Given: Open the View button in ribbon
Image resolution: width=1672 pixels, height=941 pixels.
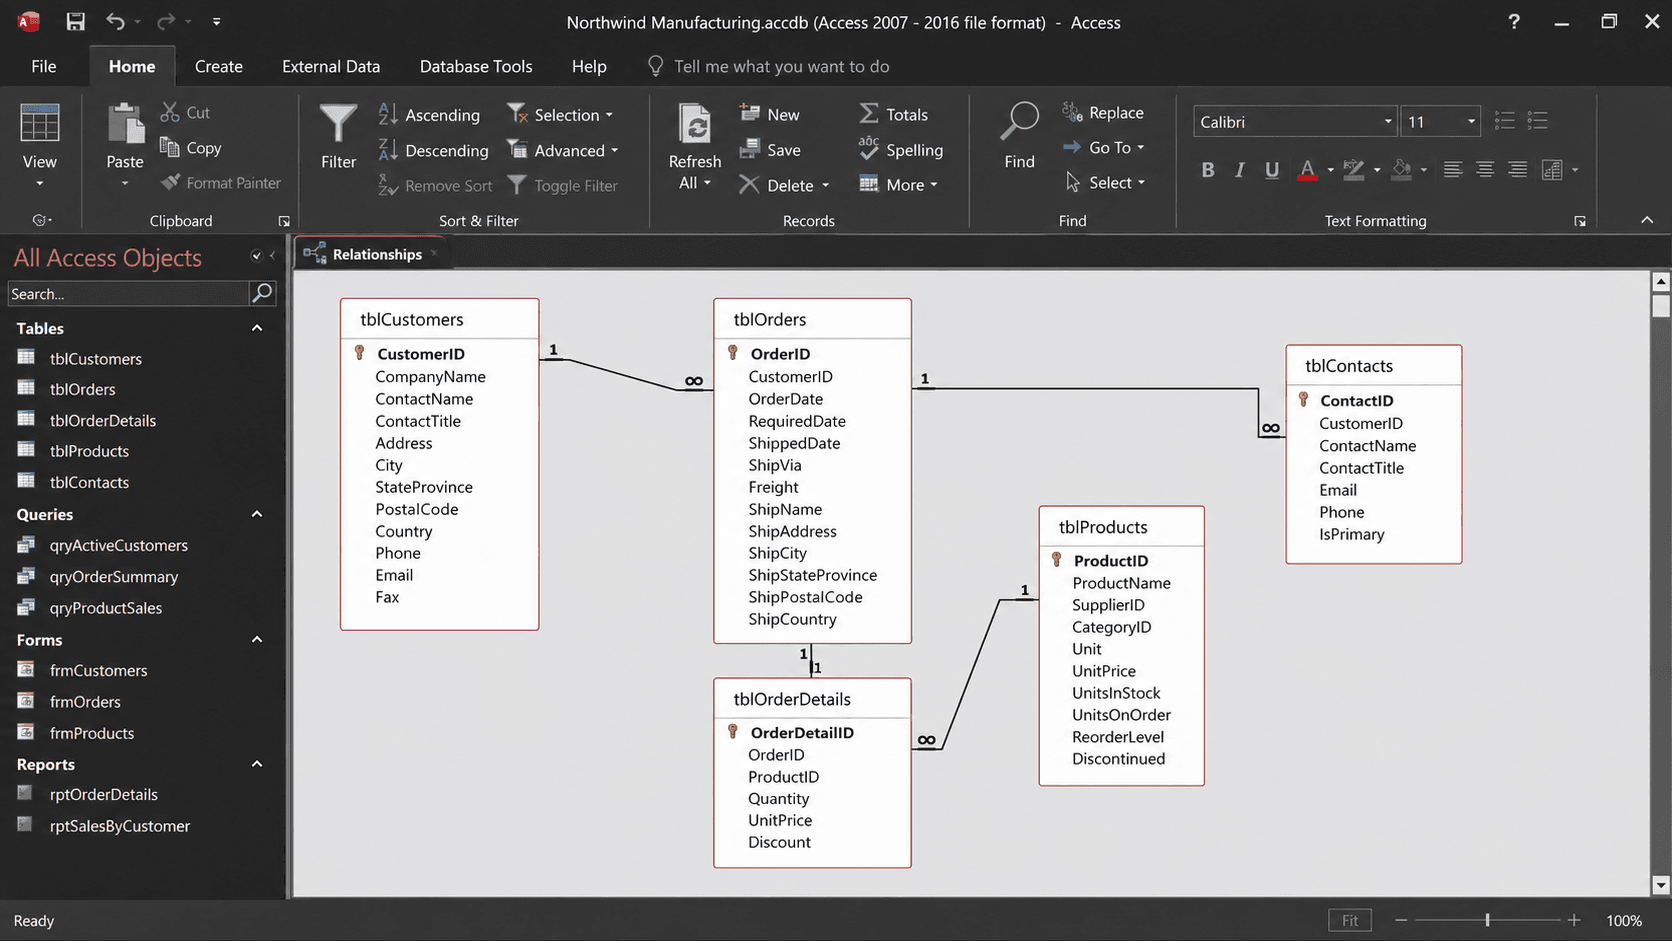Looking at the screenshot, I should pyautogui.click(x=40, y=146).
